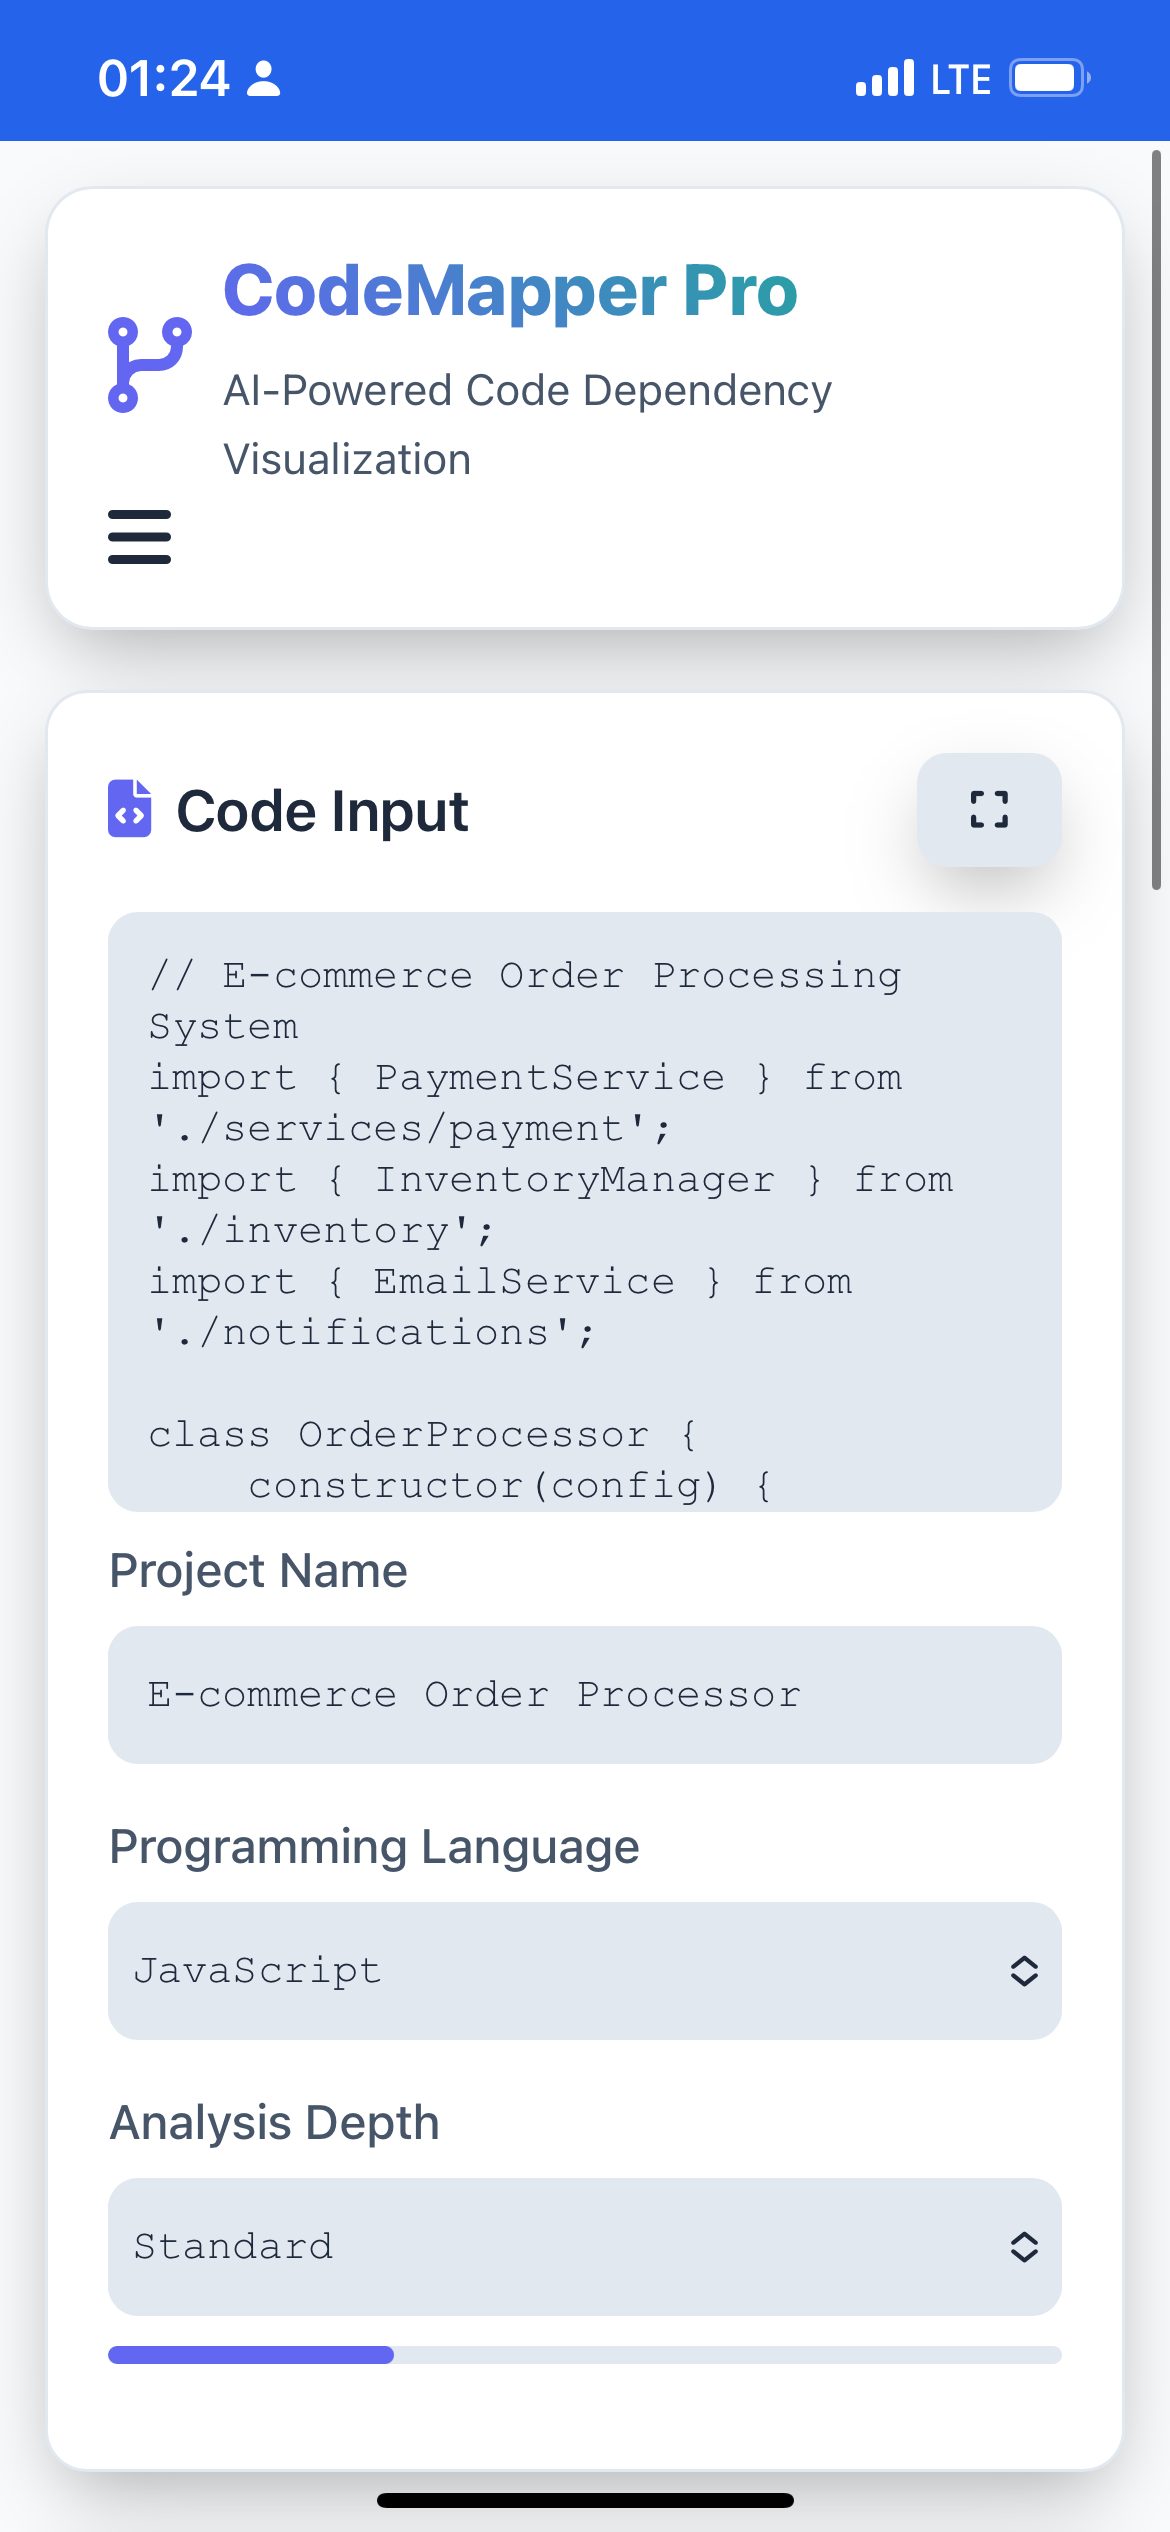Click the Code Input heading
Viewport: 1170px width, 2532px height.
[322, 810]
